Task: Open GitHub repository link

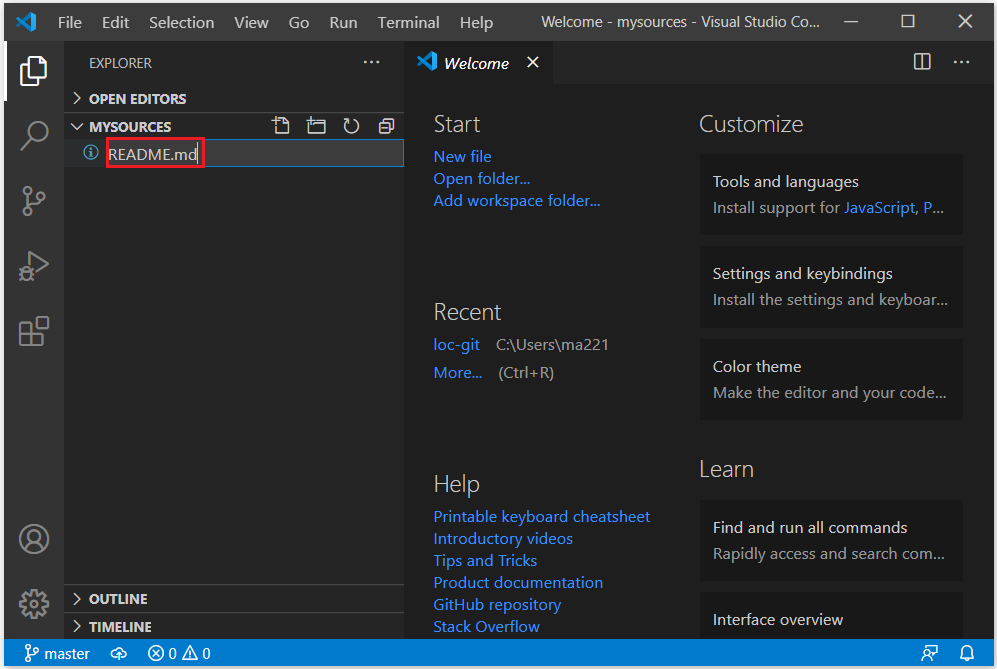Action: [497, 605]
